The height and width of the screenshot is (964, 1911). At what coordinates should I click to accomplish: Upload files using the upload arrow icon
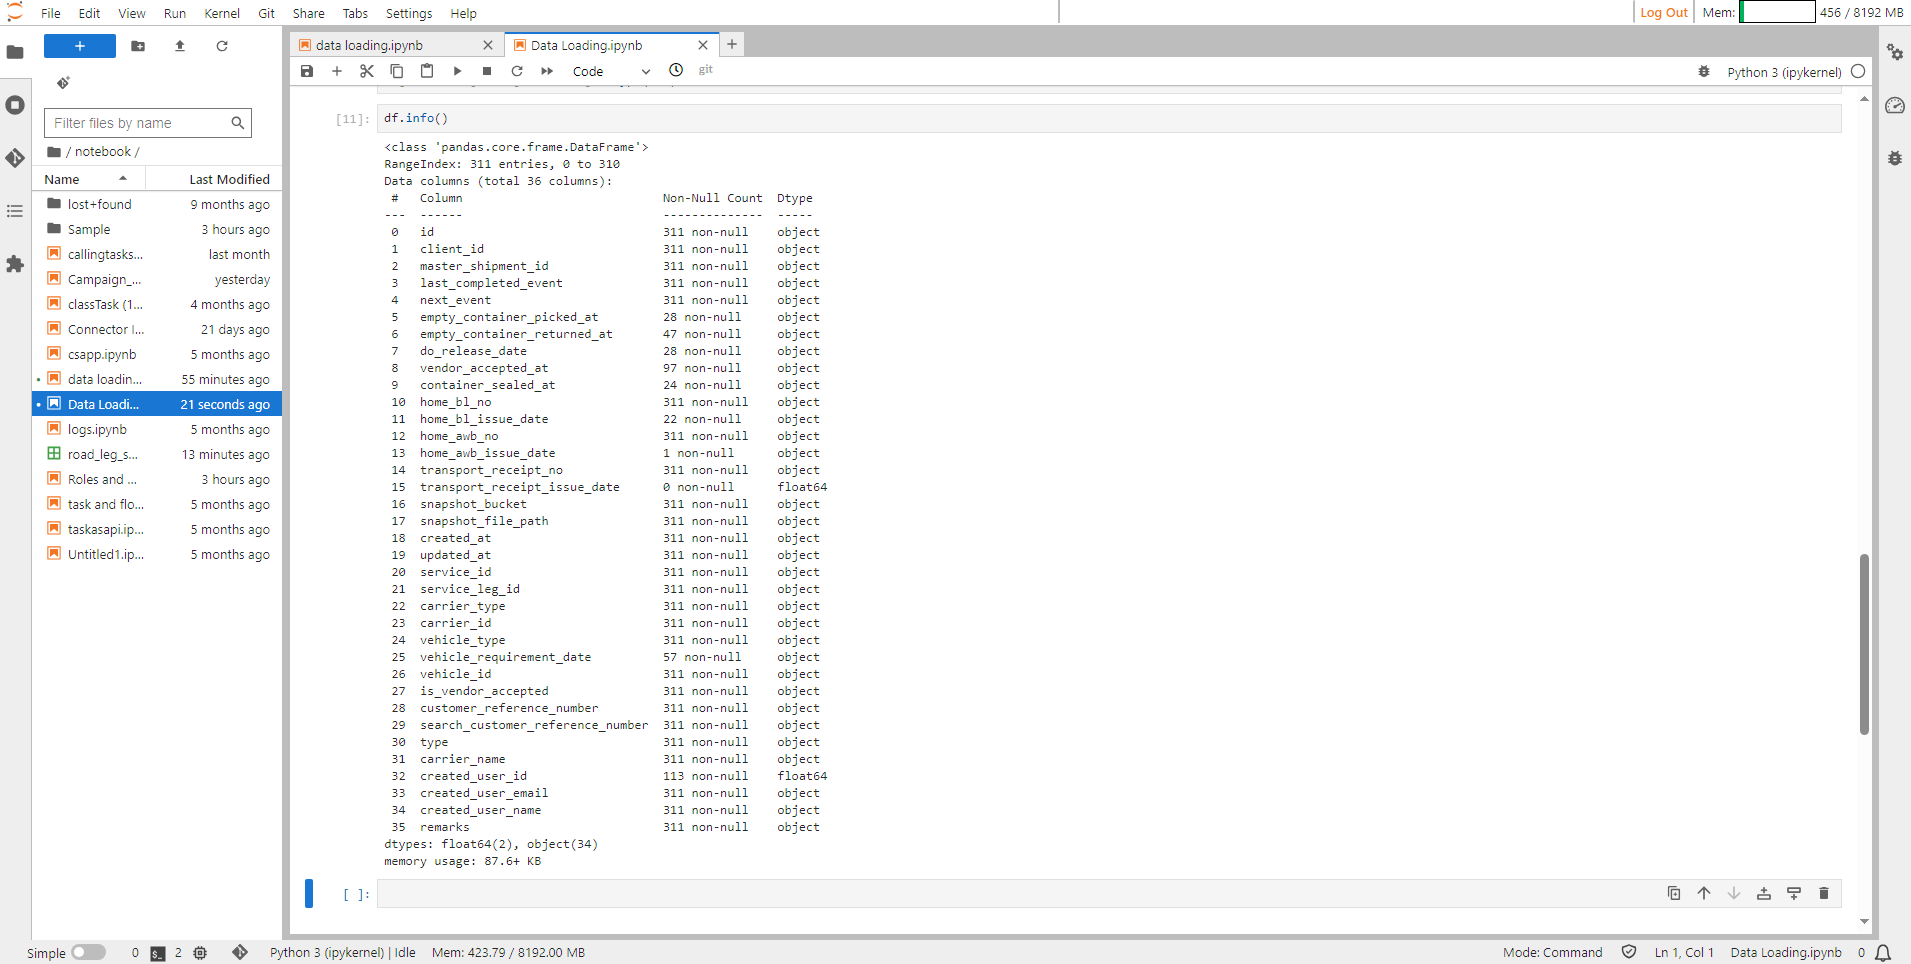pos(180,46)
